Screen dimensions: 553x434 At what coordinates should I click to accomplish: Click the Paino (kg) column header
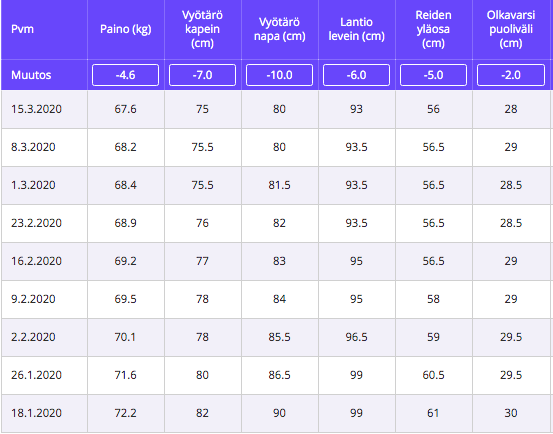[x=126, y=29]
